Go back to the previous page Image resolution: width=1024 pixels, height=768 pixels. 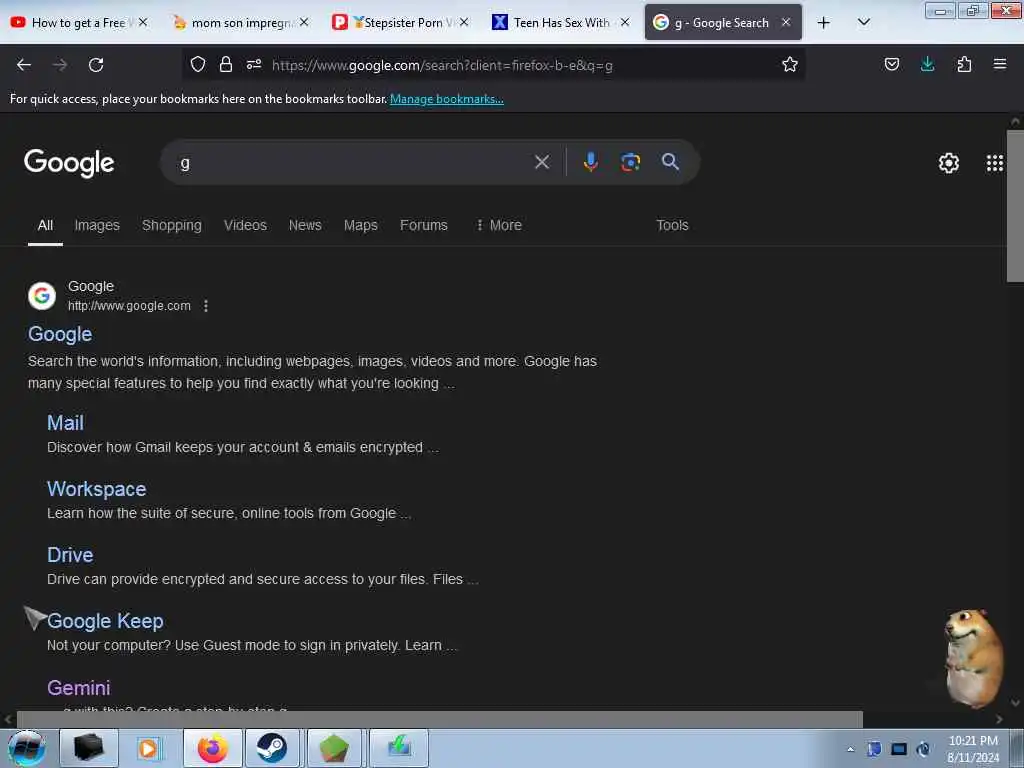pos(24,65)
